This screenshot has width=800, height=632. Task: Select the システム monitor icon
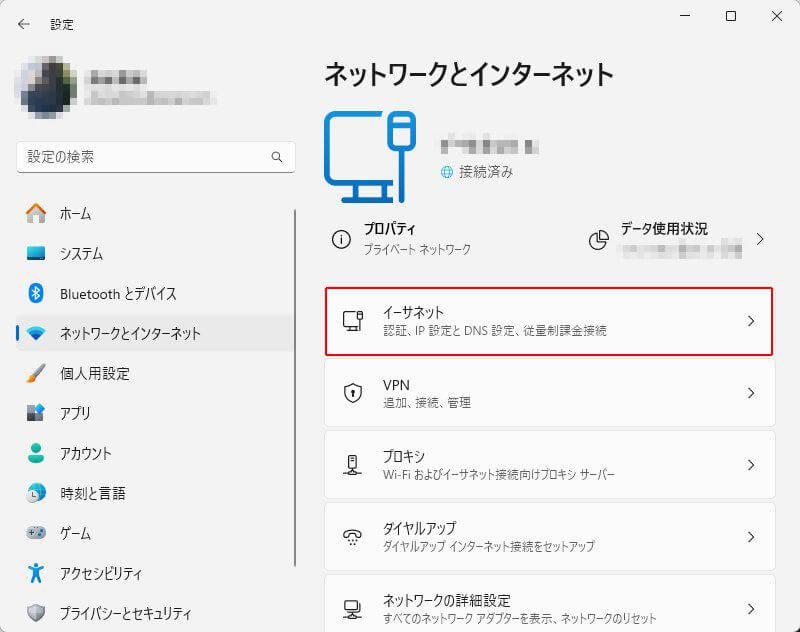tap(36, 253)
